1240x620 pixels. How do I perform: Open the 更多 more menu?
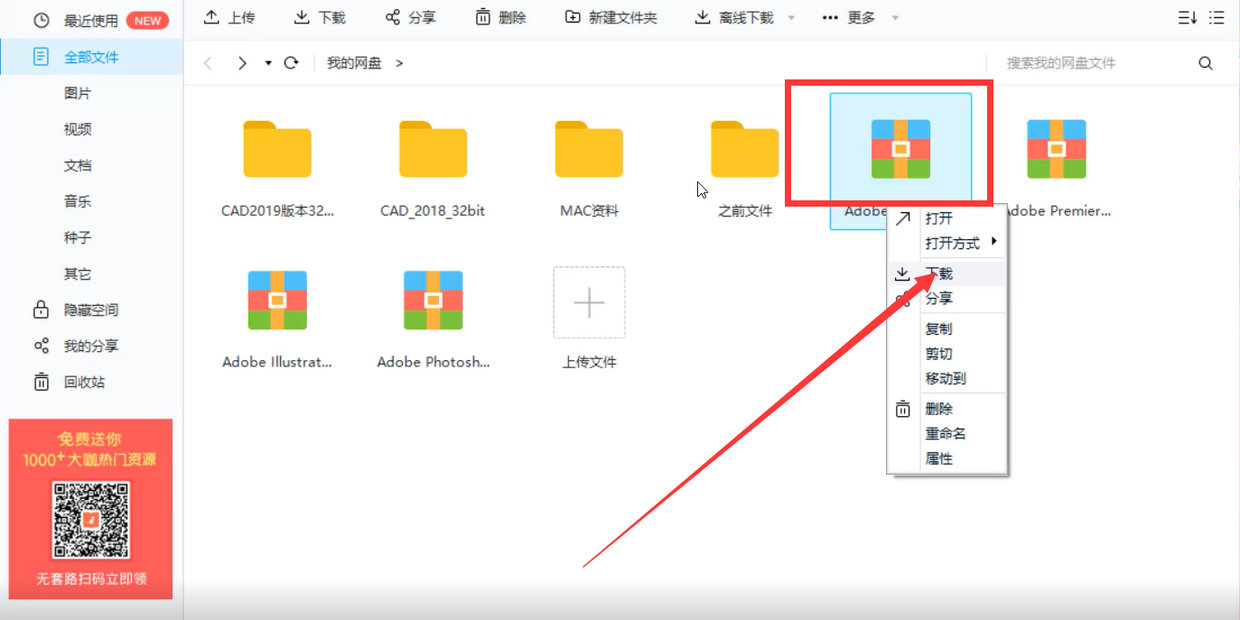[848, 17]
